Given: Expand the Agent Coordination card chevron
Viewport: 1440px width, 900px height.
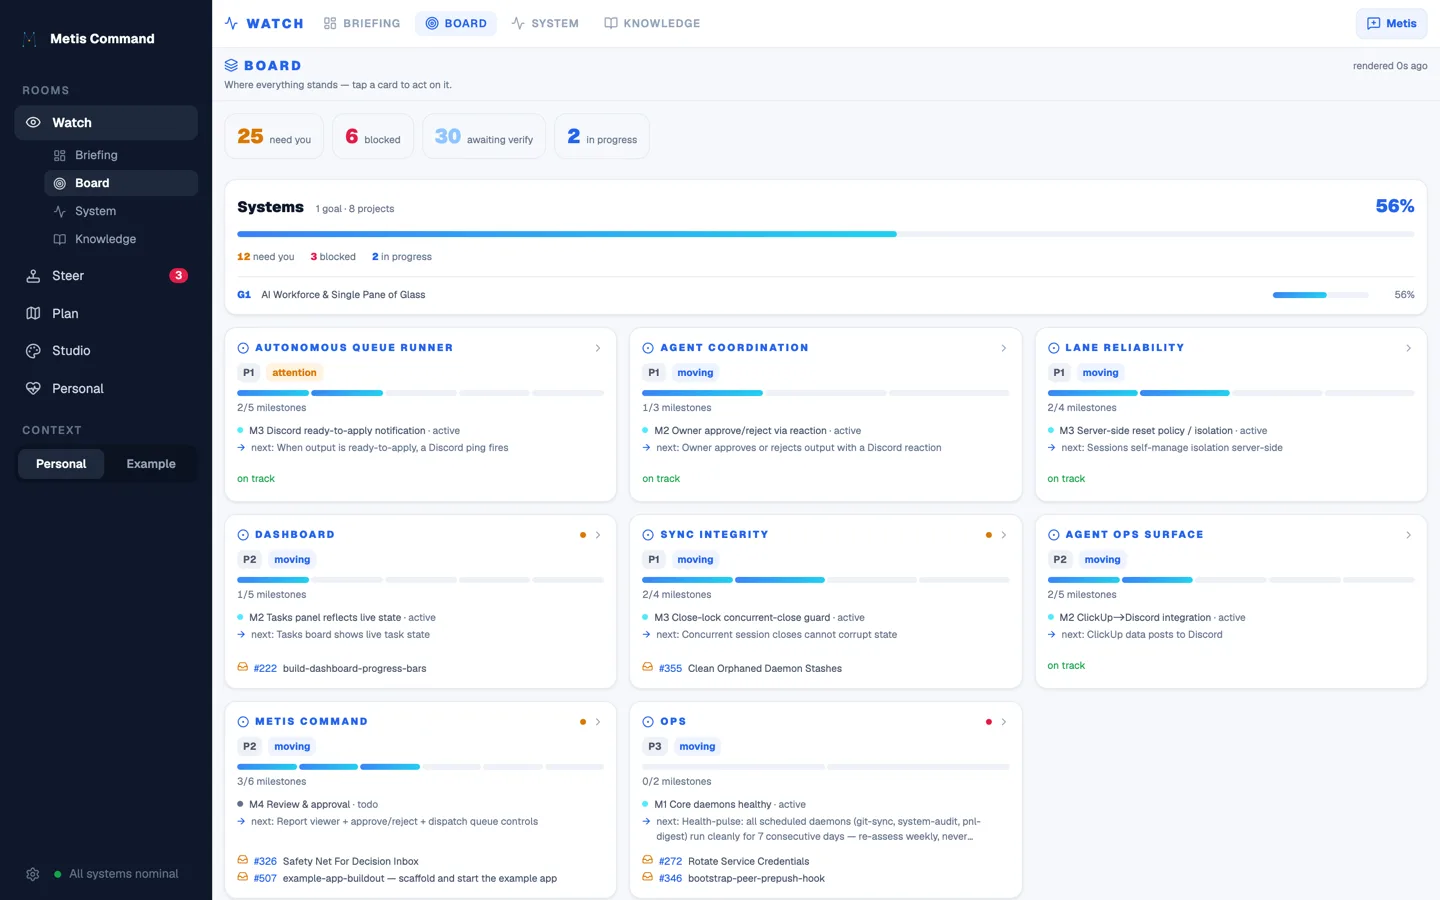Looking at the screenshot, I should (1004, 348).
